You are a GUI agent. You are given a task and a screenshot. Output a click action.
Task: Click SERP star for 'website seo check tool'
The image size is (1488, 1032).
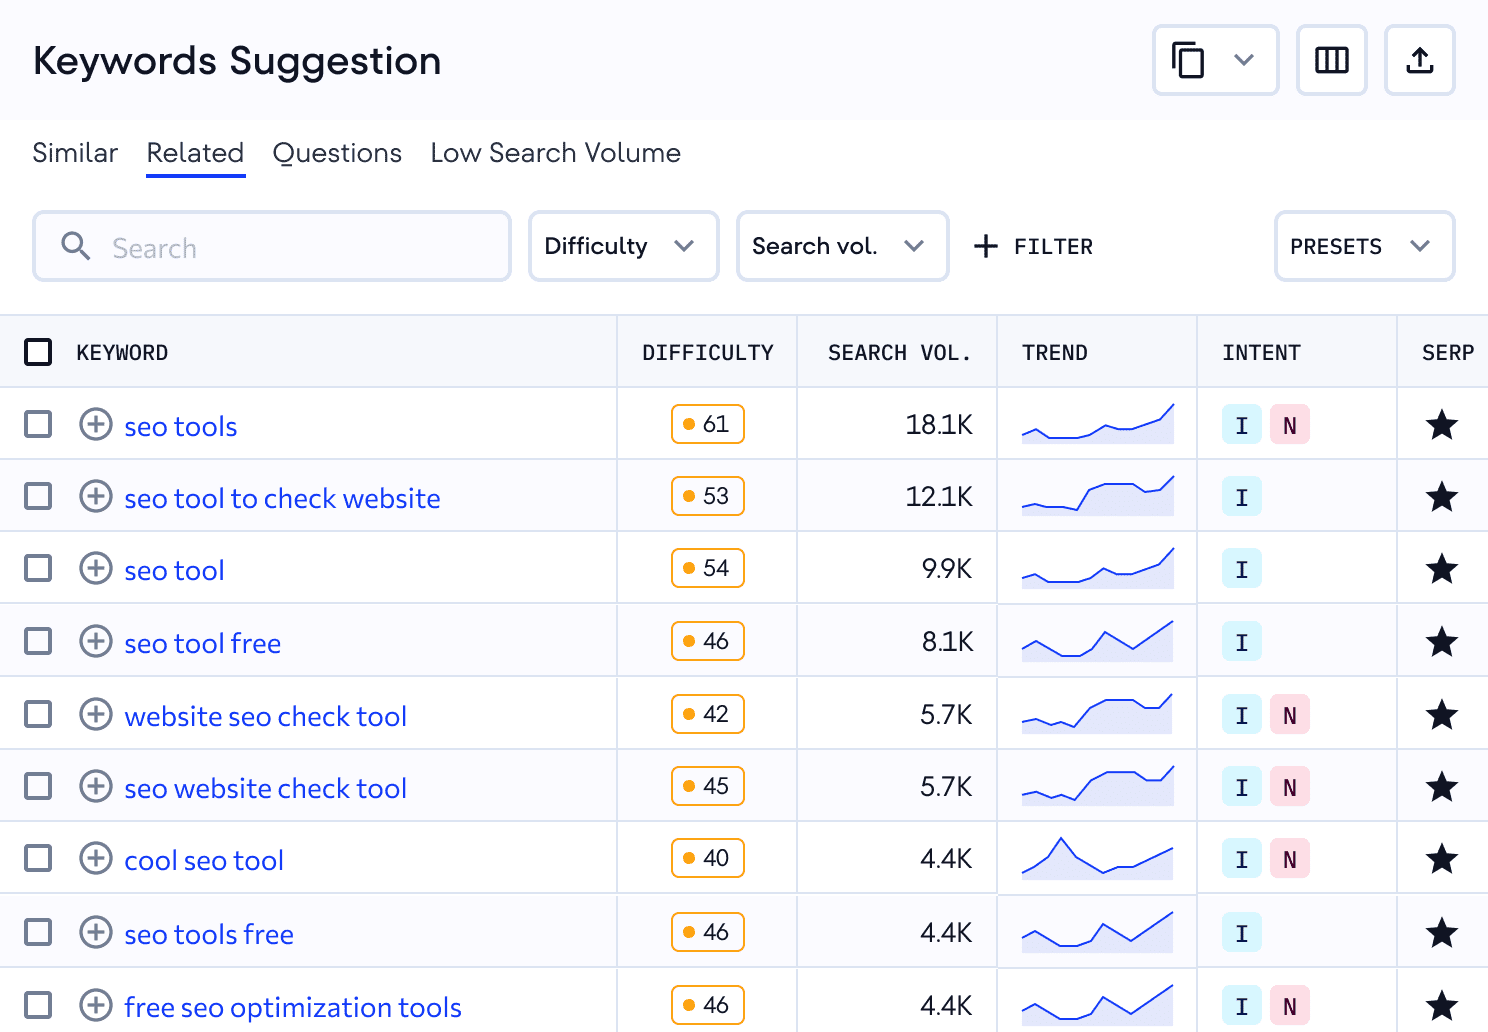(1441, 715)
